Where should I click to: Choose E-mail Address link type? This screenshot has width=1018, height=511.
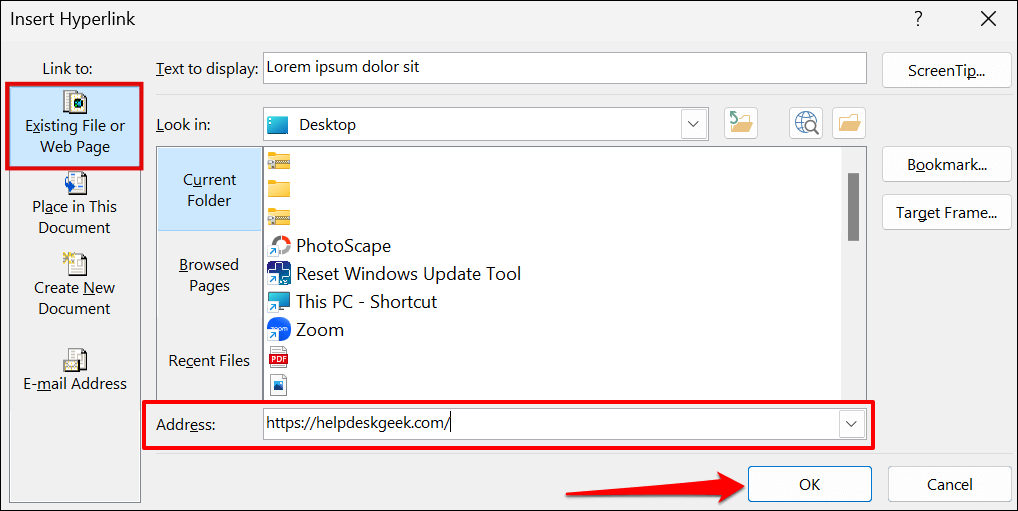[x=75, y=369]
